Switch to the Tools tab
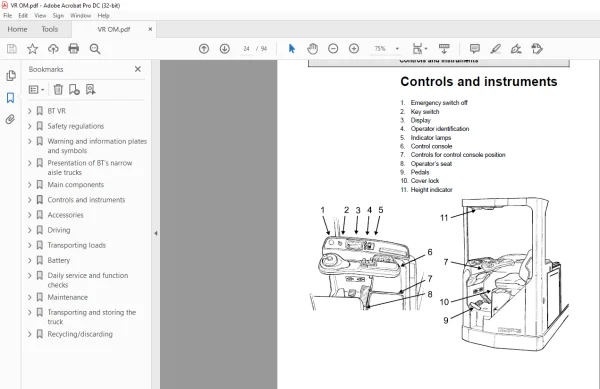 [x=50, y=29]
